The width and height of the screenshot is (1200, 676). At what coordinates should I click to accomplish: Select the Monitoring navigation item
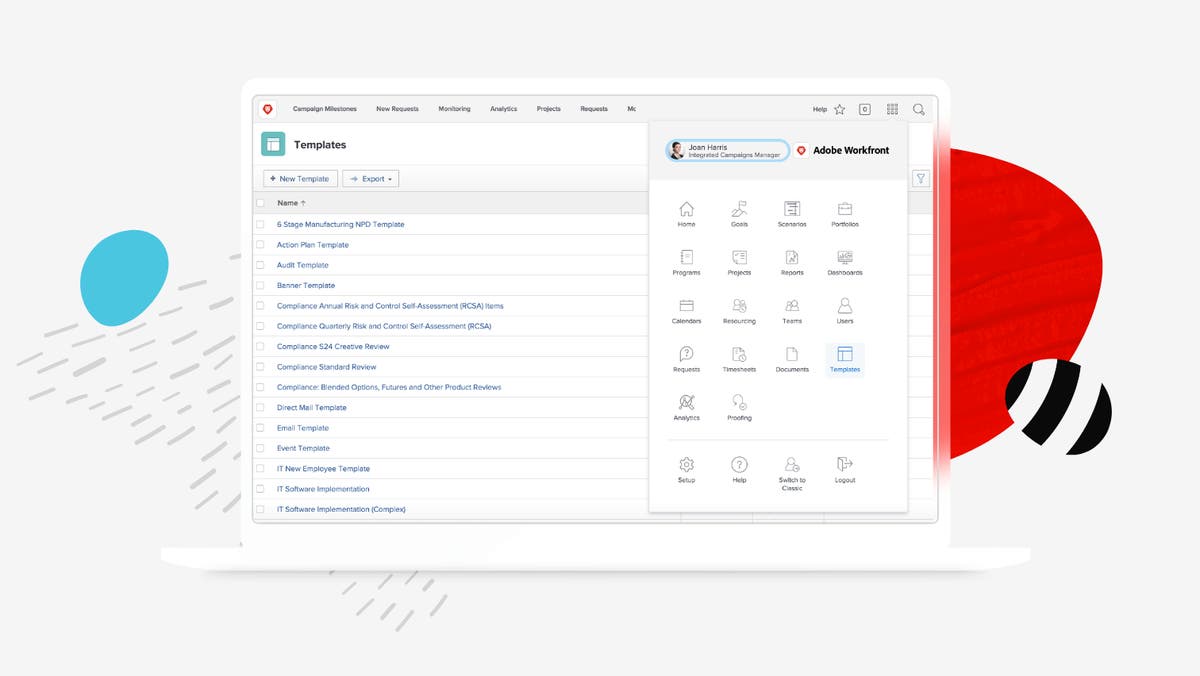pos(454,109)
